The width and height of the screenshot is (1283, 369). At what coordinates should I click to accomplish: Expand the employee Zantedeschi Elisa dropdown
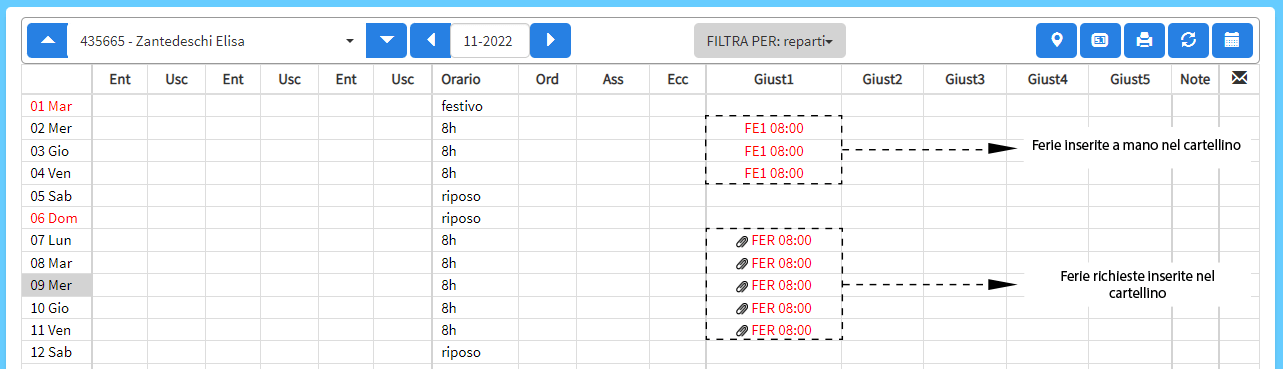coord(216,41)
